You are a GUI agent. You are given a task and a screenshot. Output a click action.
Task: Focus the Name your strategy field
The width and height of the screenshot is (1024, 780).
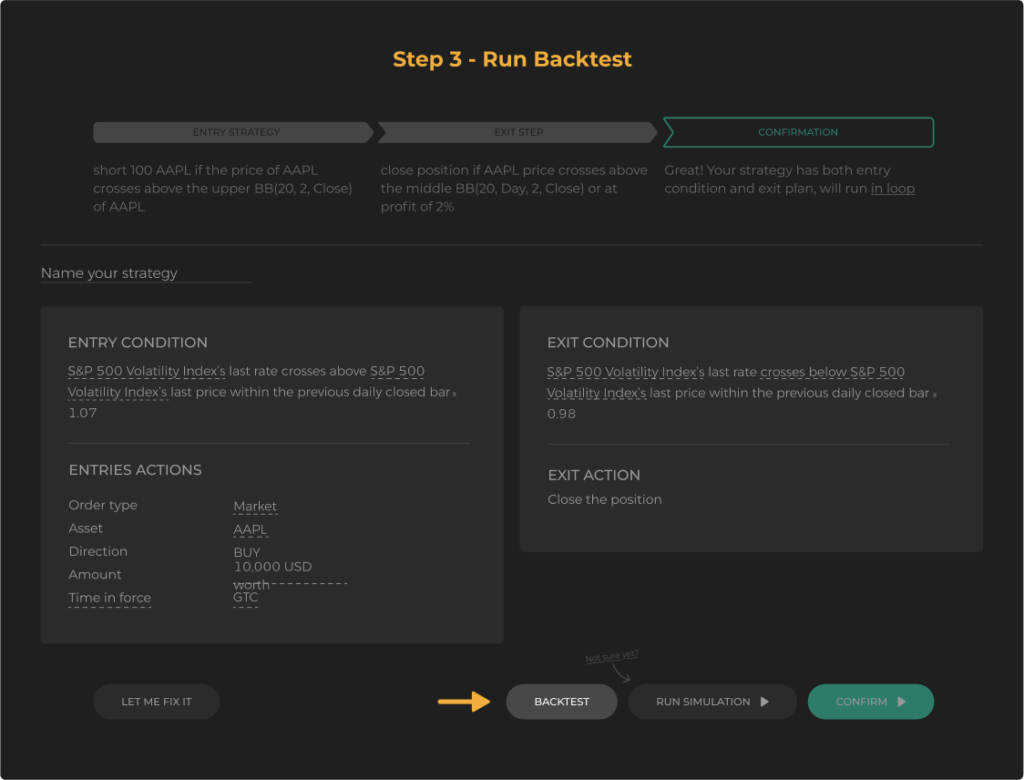pyautogui.click(x=145, y=273)
